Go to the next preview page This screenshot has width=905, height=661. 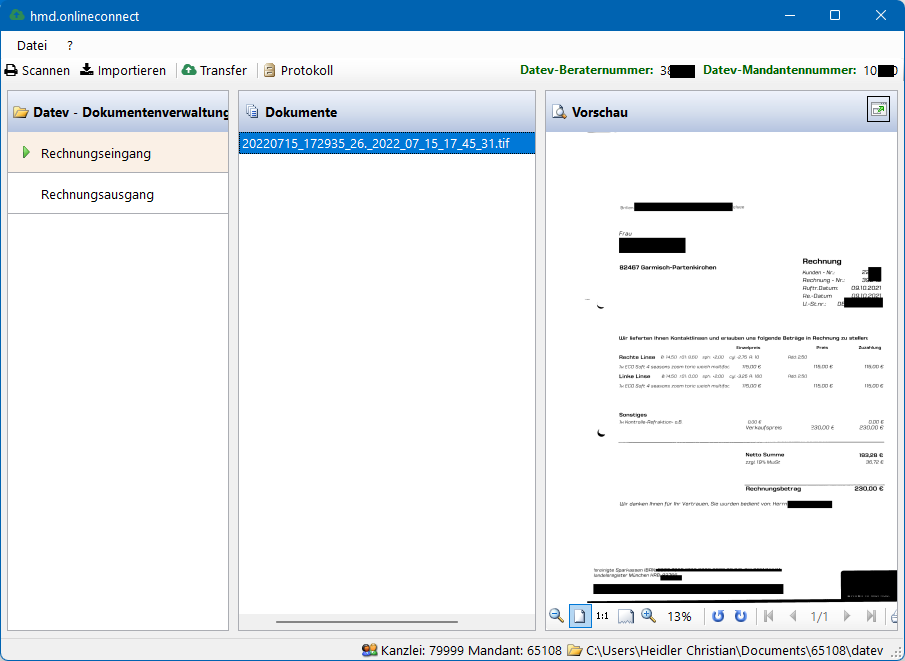coord(845,616)
